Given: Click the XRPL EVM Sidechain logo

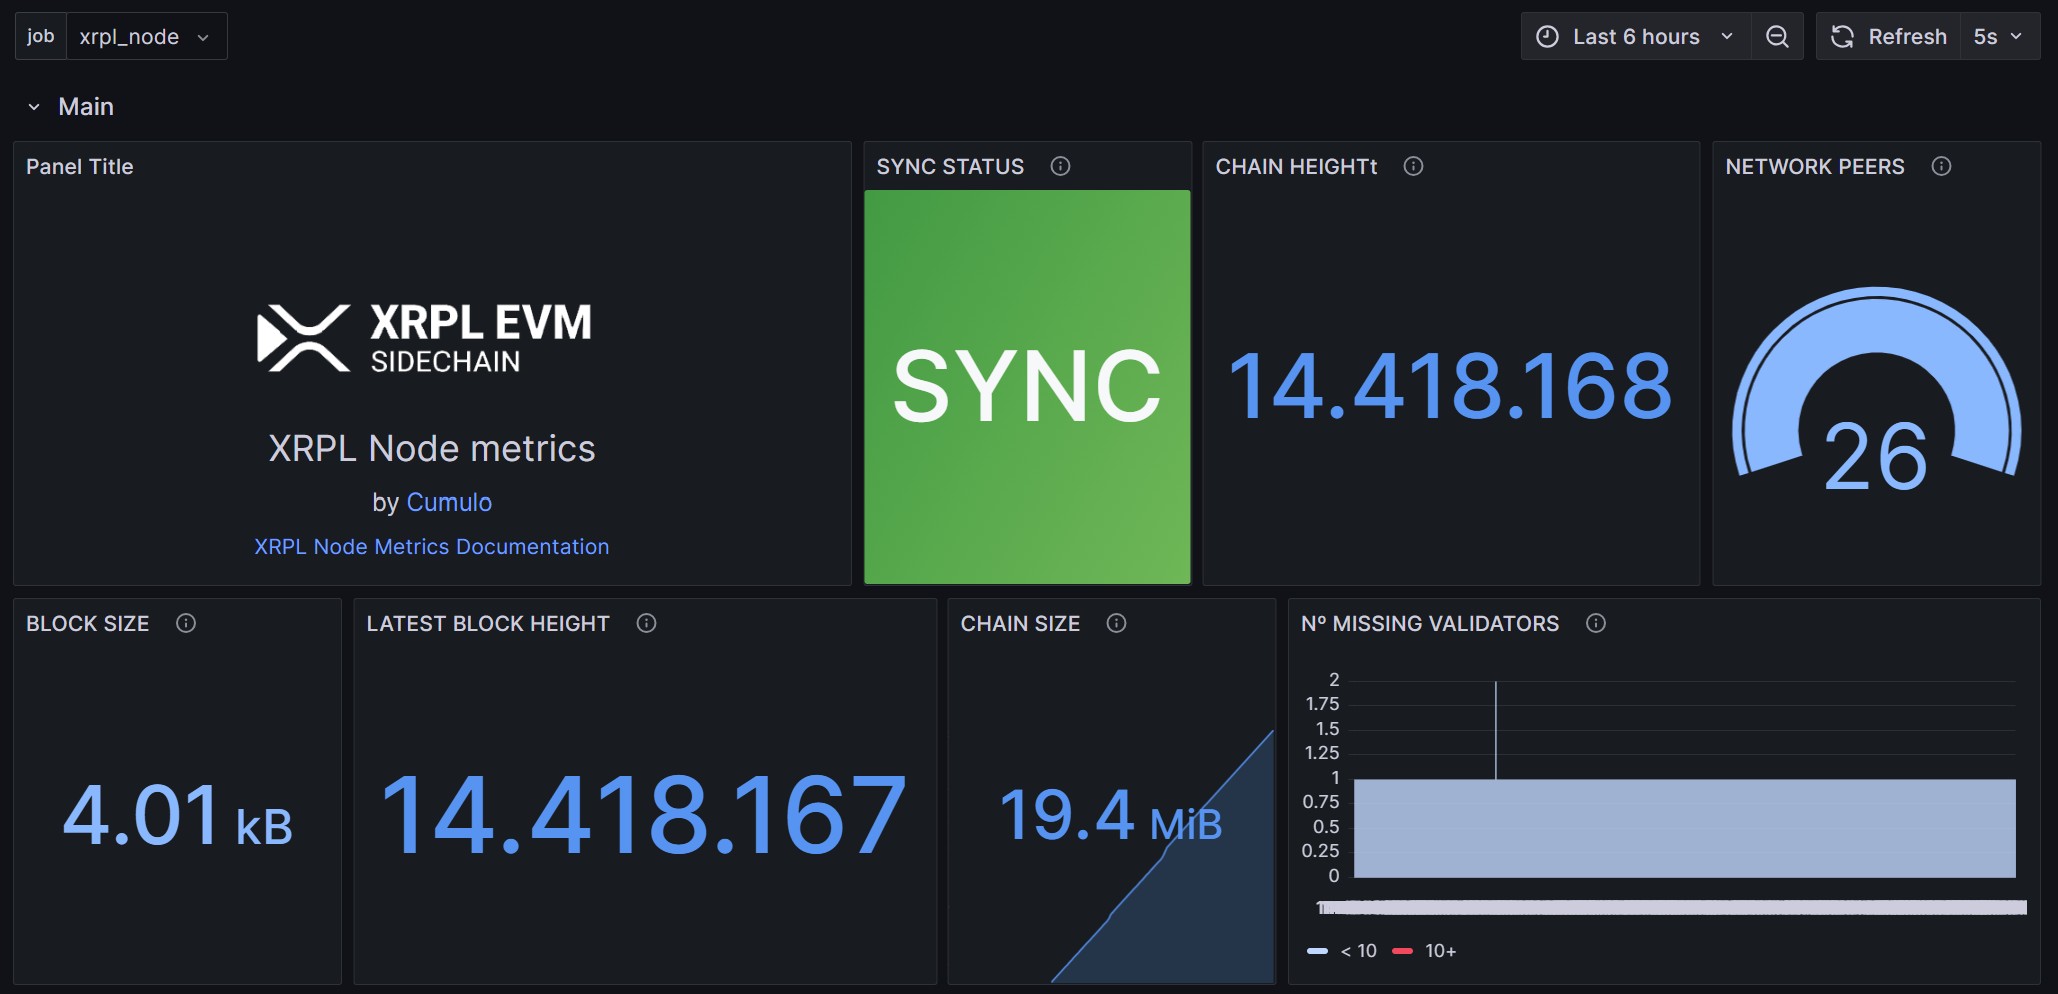Looking at the screenshot, I should [x=424, y=338].
